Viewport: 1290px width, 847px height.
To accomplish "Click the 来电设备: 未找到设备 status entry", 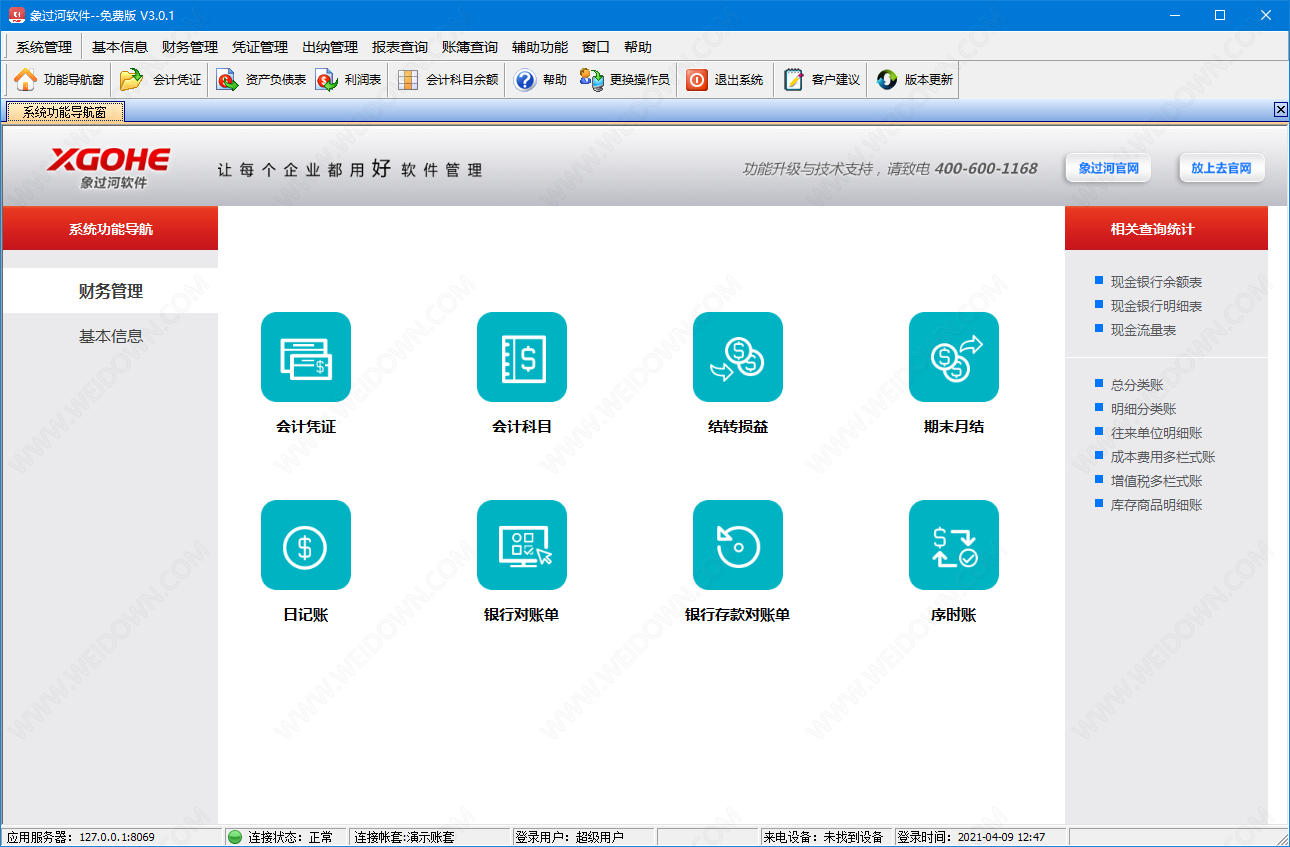I will 826,837.
